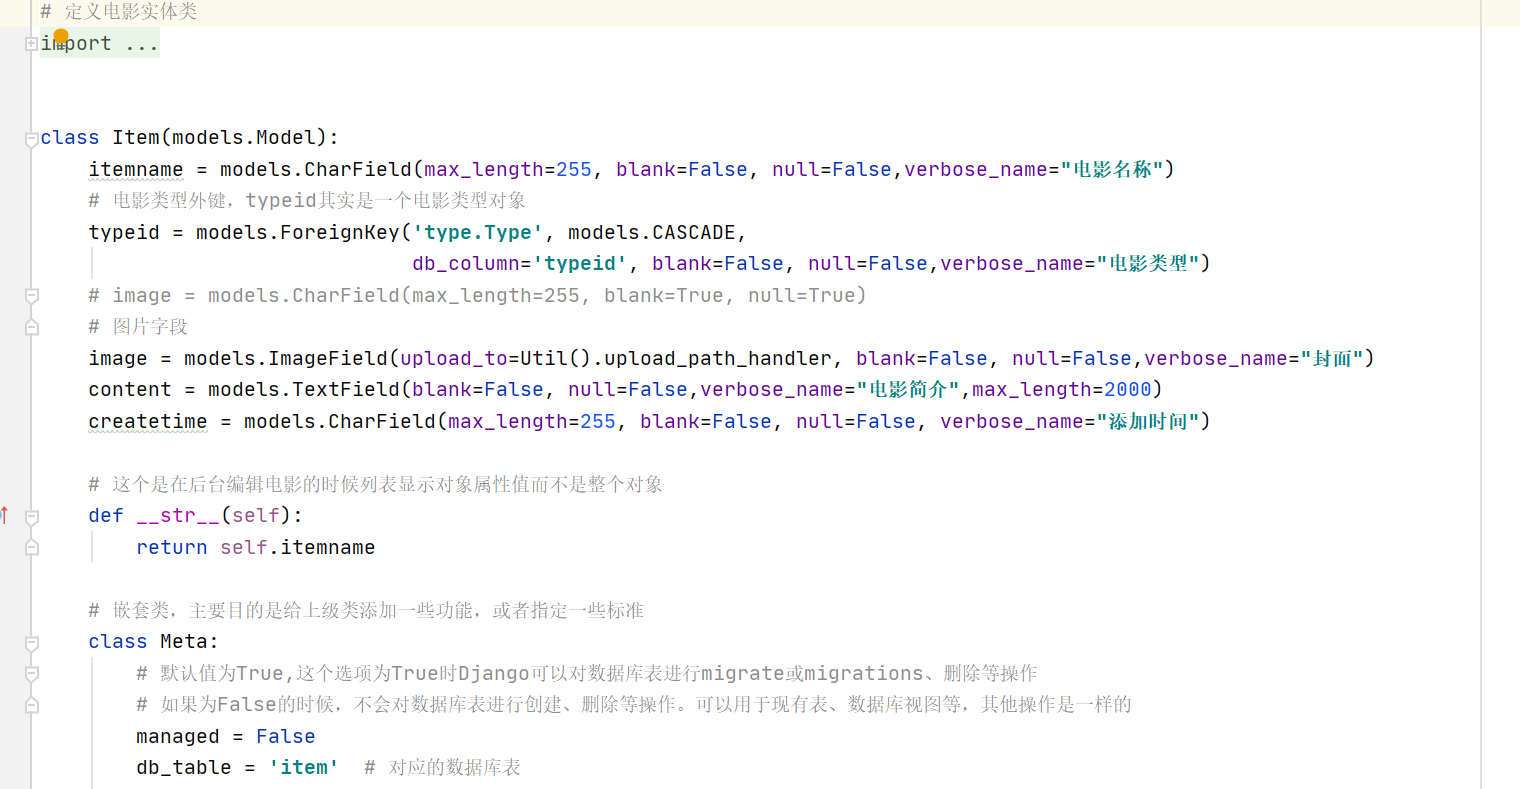Place cursor on 'itemname' field definition
1520x789 pixels.
click(x=136, y=169)
